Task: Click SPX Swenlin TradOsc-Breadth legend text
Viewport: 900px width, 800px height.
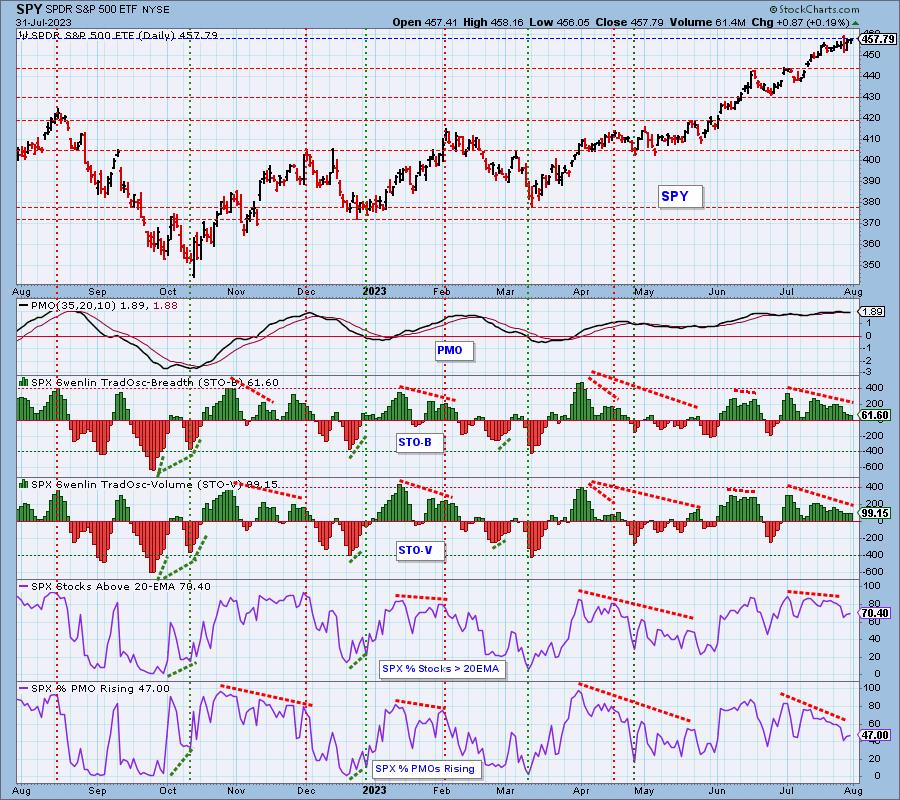Action: coord(155,382)
